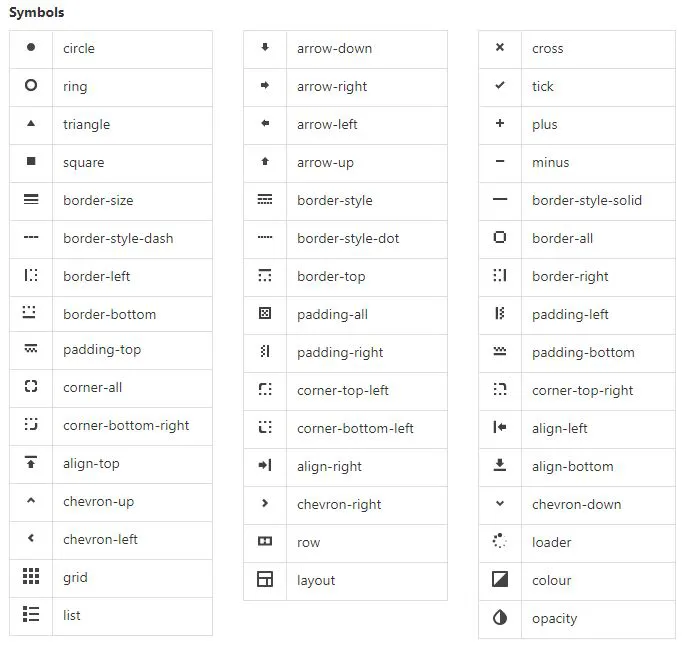This screenshot has width=691, height=645.
Task: Pick the corner-top-left icon
Action: point(265,389)
